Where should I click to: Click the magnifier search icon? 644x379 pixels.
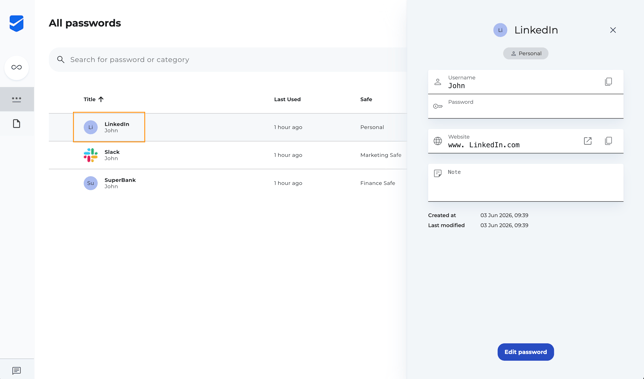coord(61,60)
